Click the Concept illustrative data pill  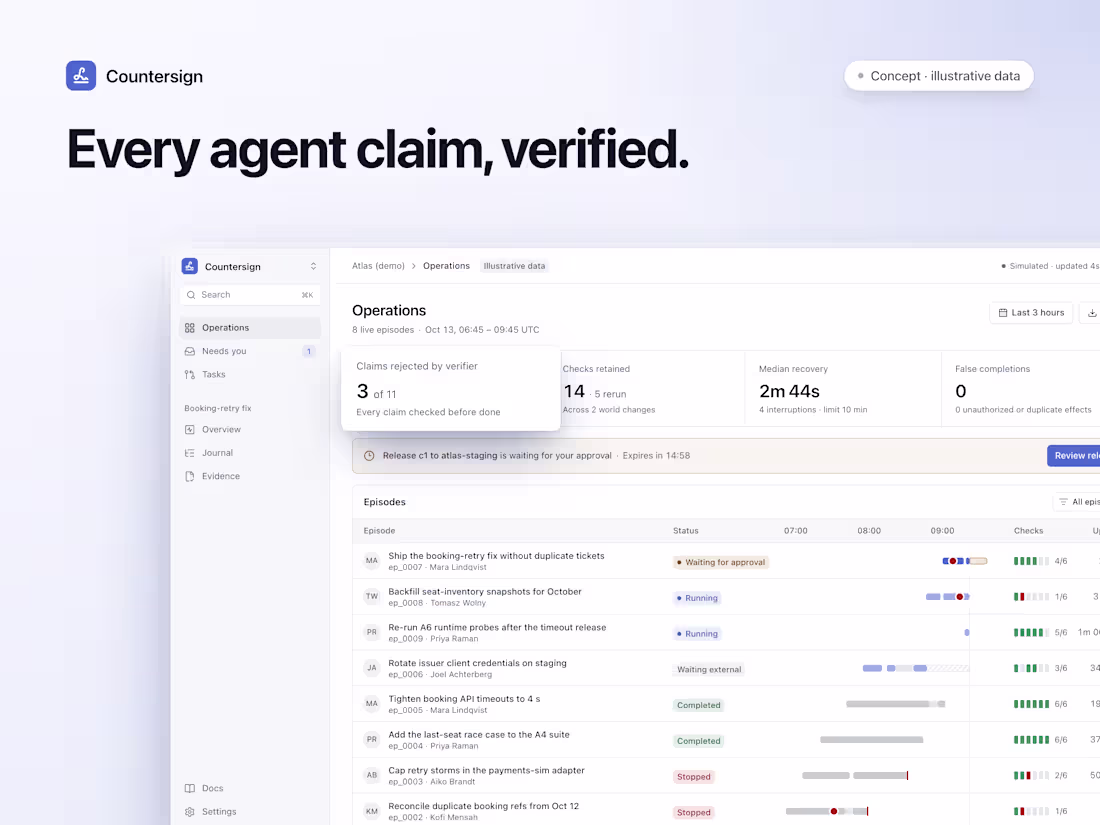[x=939, y=76]
